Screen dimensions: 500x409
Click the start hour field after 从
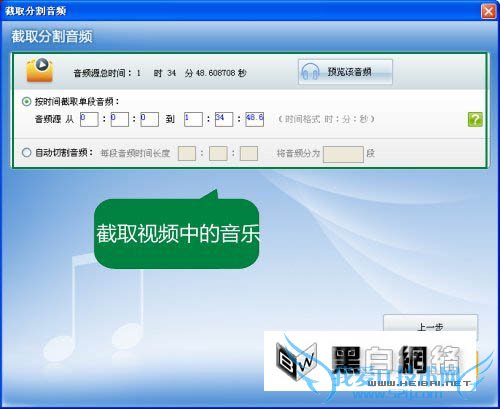[x=89, y=119]
